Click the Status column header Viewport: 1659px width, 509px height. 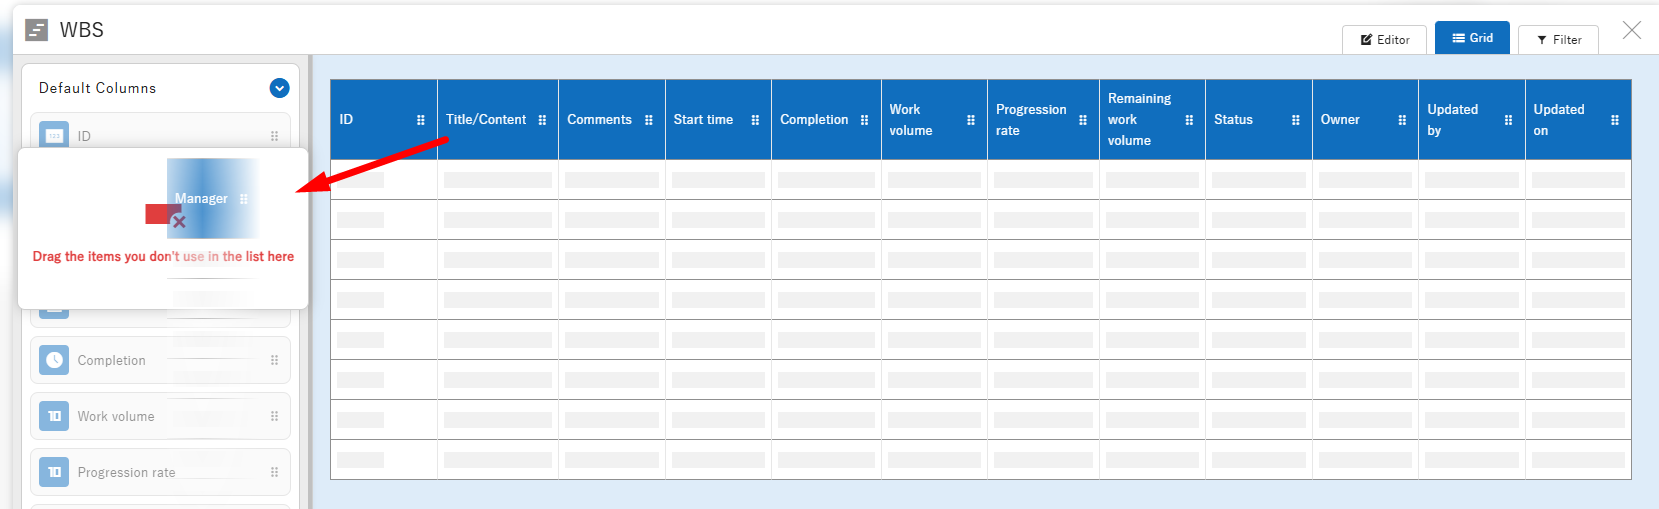click(1259, 120)
